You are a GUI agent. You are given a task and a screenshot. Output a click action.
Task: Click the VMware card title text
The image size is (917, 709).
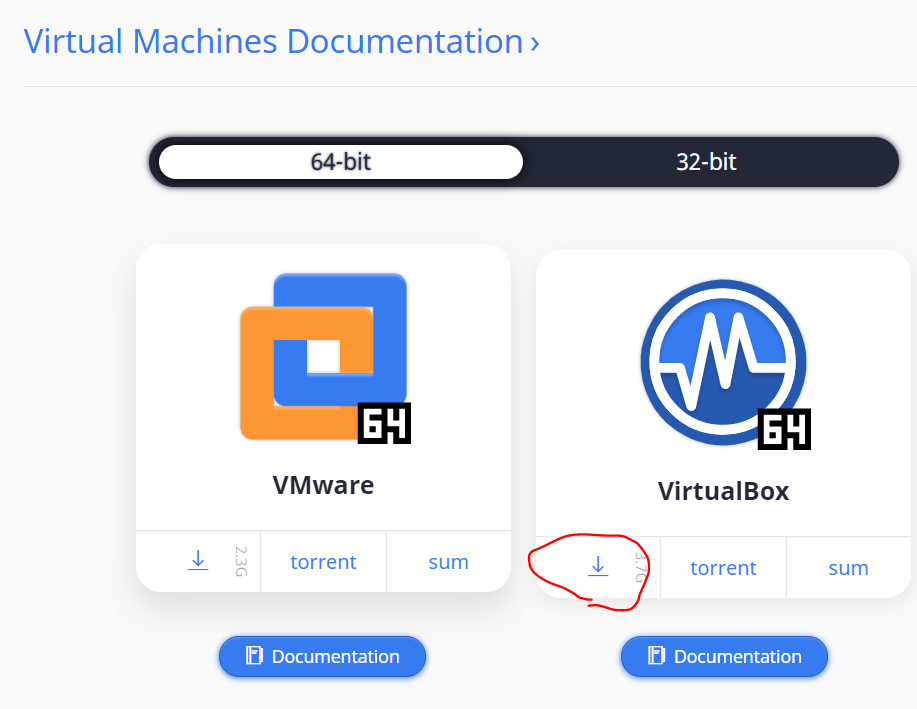[323, 485]
